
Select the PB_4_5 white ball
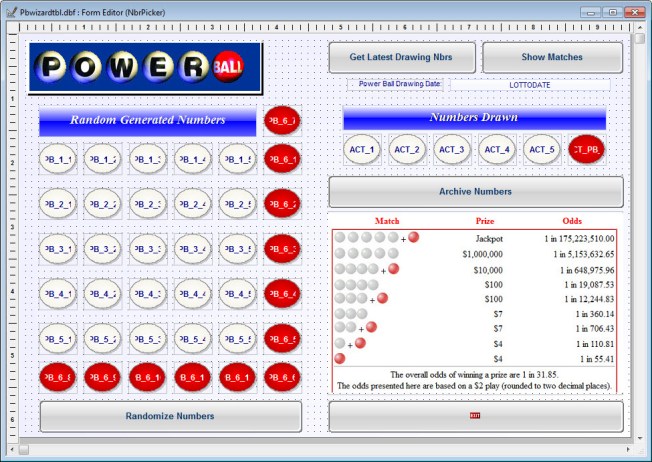coord(237,294)
